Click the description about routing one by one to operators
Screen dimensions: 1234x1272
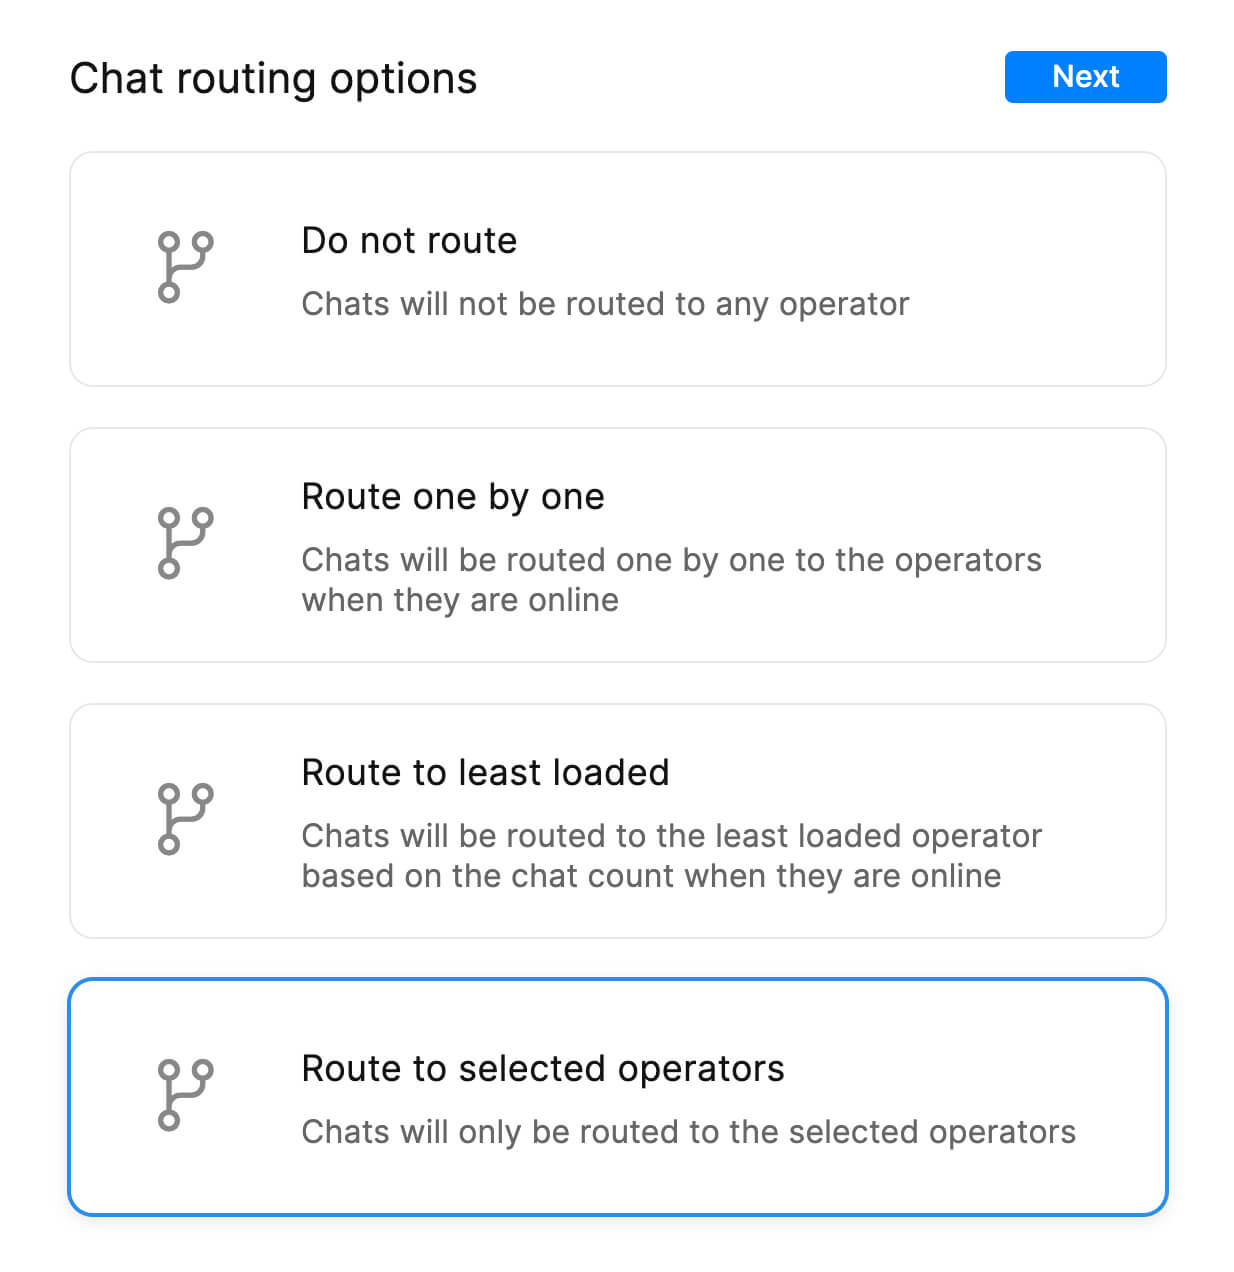click(671, 580)
